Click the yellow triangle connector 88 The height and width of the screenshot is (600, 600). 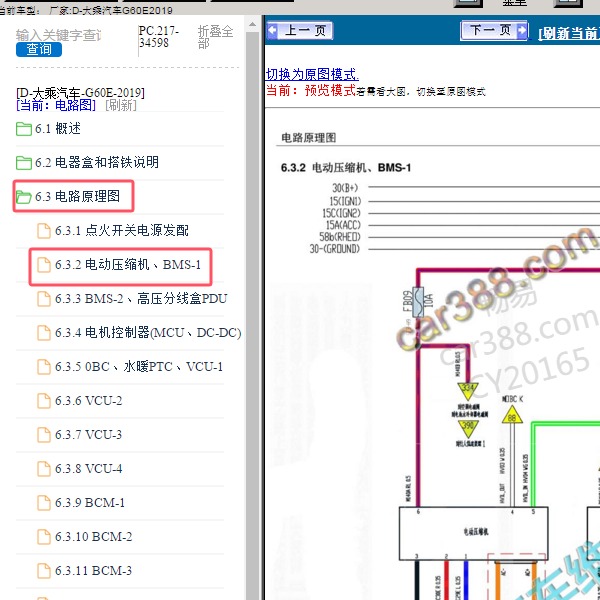(512, 416)
